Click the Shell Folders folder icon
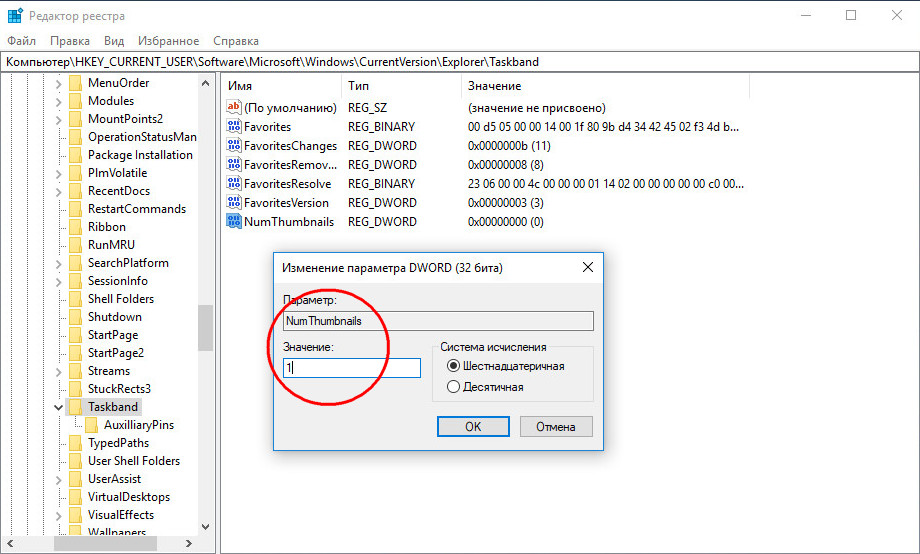The width and height of the screenshot is (920, 554). click(75, 299)
